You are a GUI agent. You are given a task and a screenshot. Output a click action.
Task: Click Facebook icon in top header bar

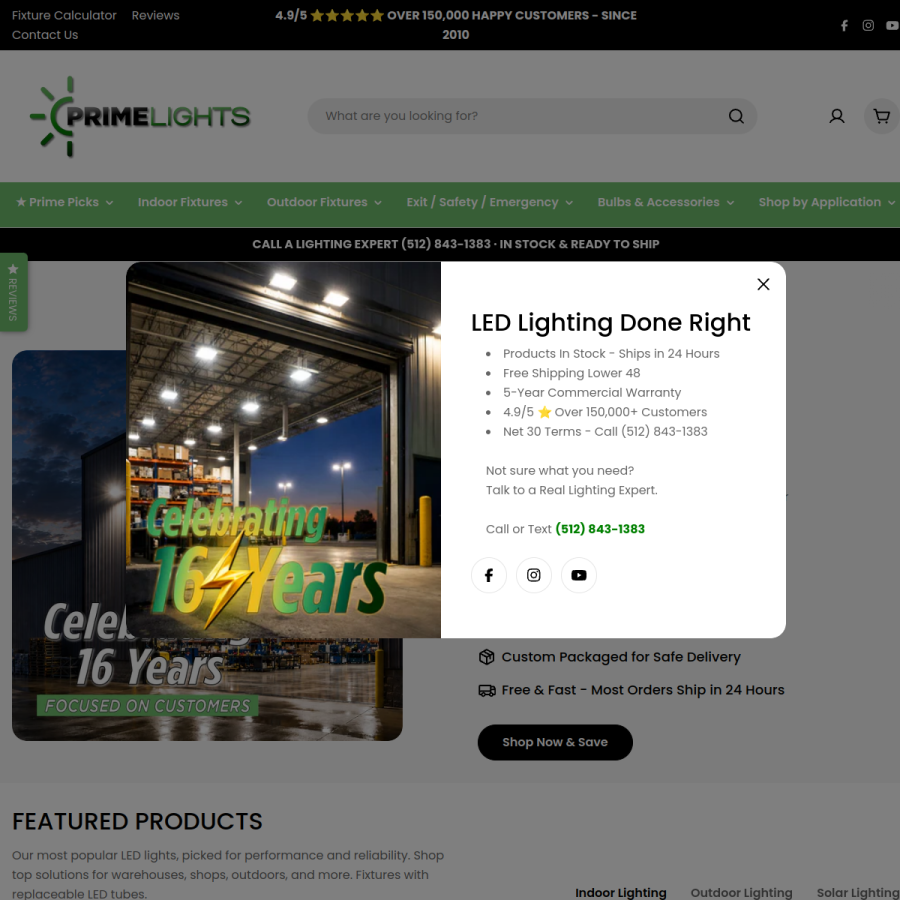(844, 25)
